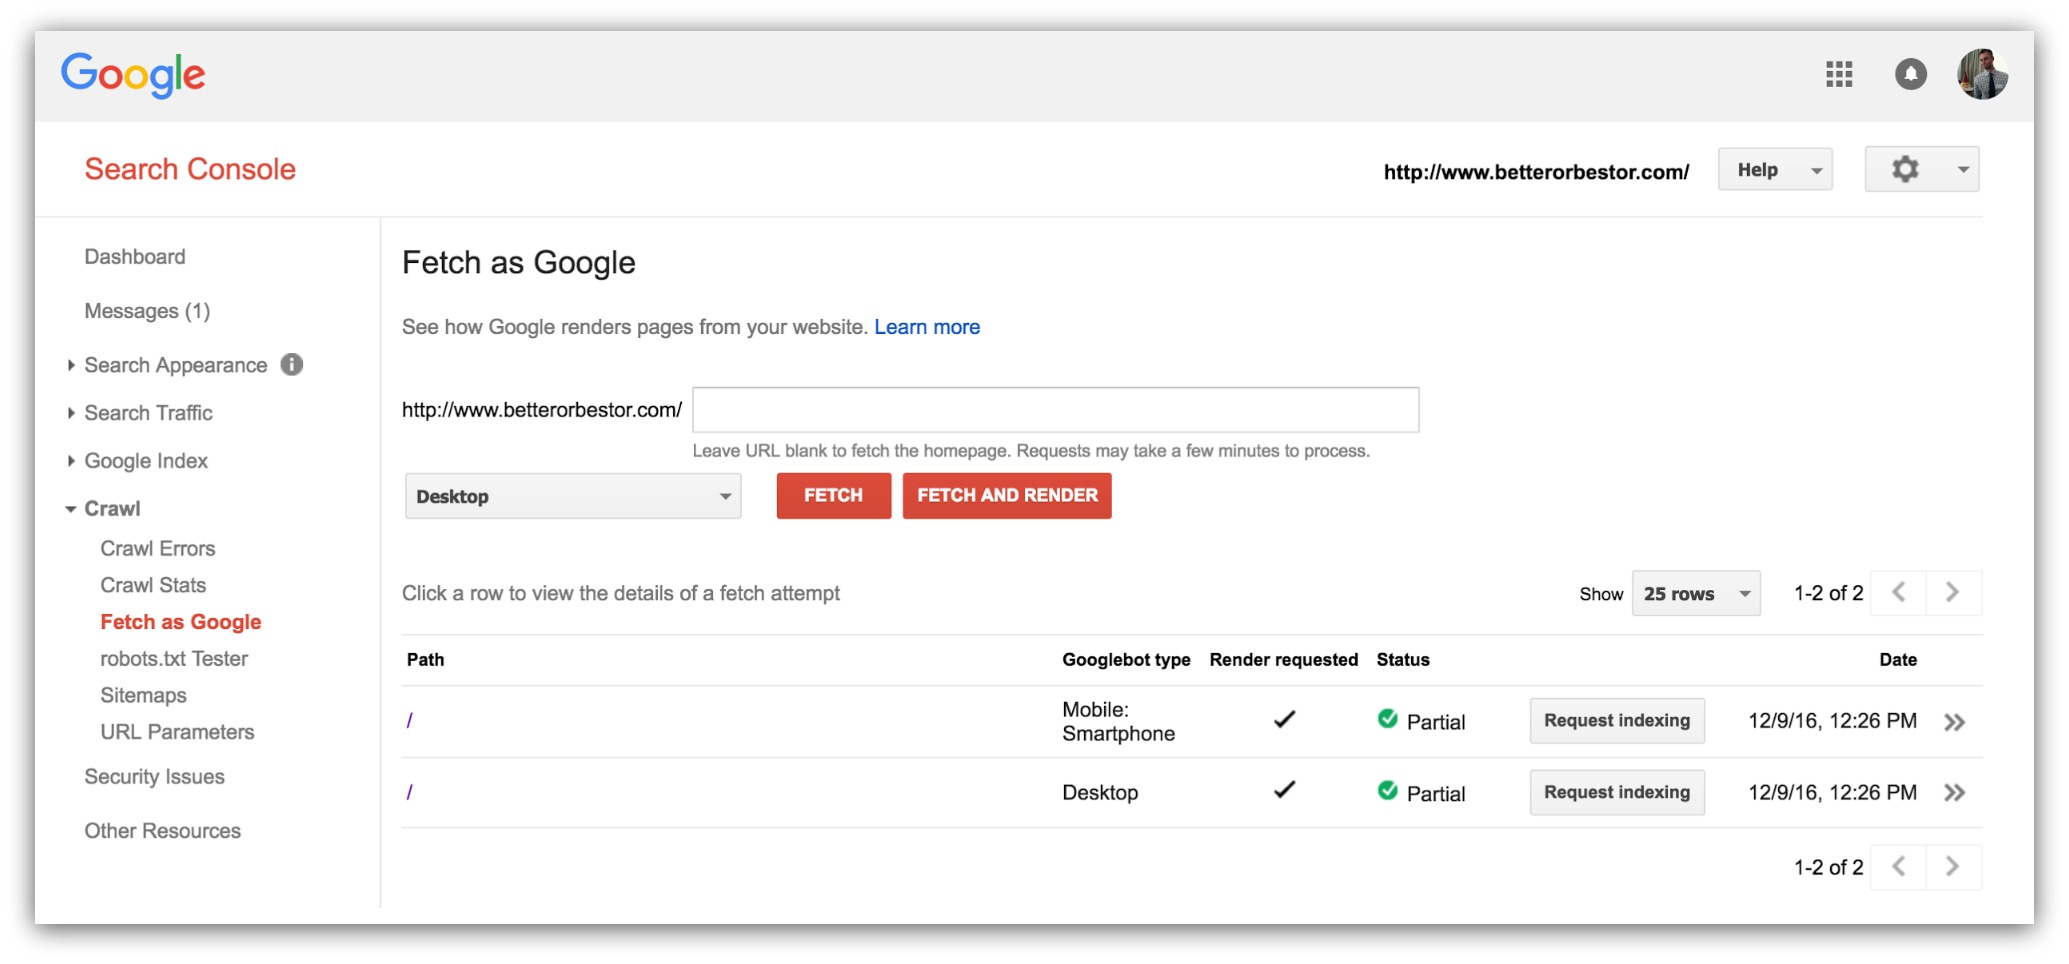Open the settings gear dropdown
This screenshot has height=964, width=2069.
(x=1921, y=169)
